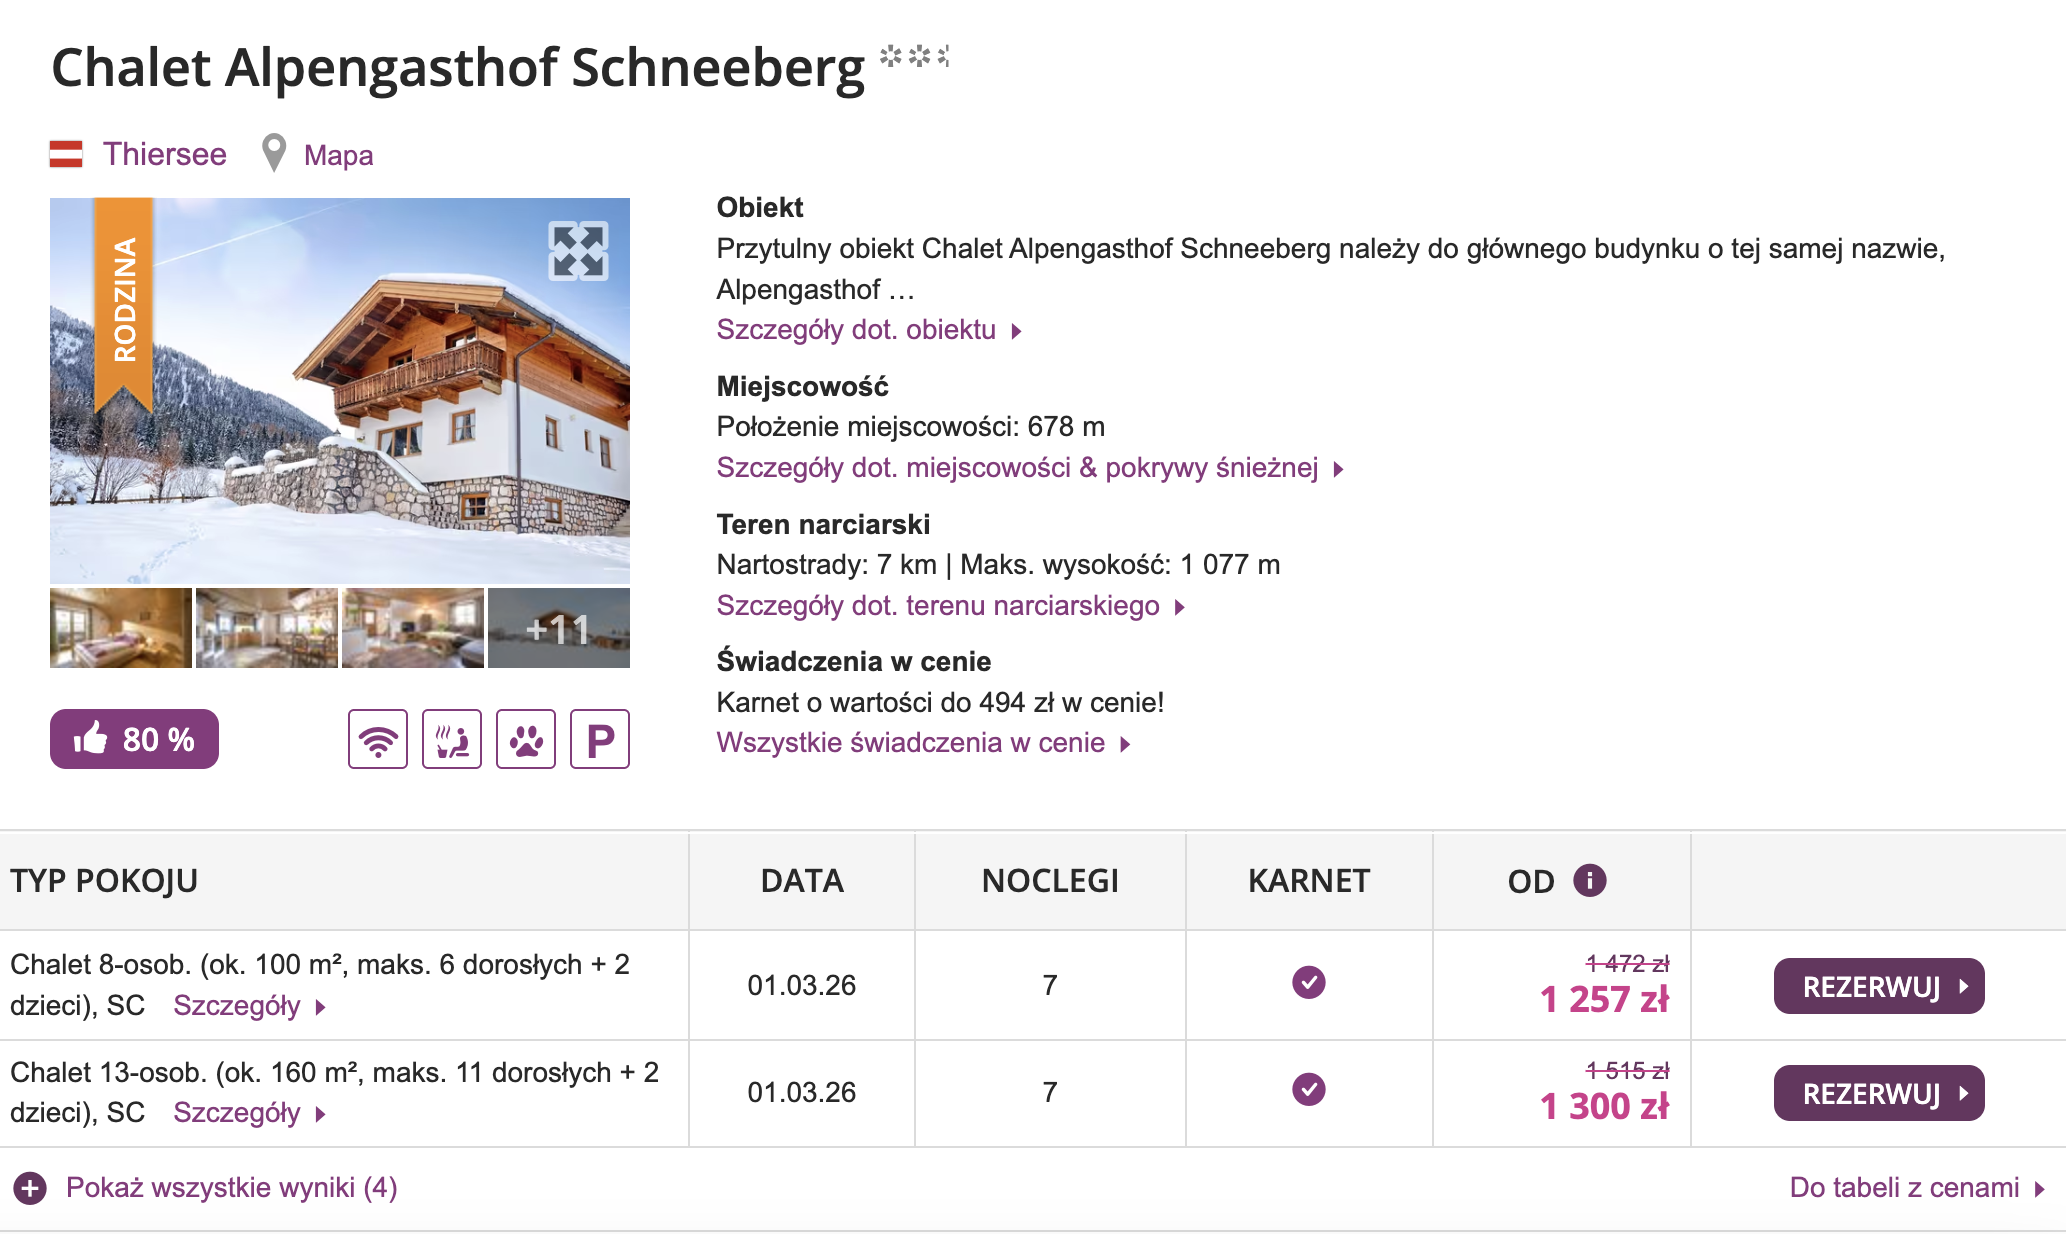Reserve the Chalet 8-osob. for 1 257 zł
This screenshot has height=1234, width=2066.
coord(1878,987)
